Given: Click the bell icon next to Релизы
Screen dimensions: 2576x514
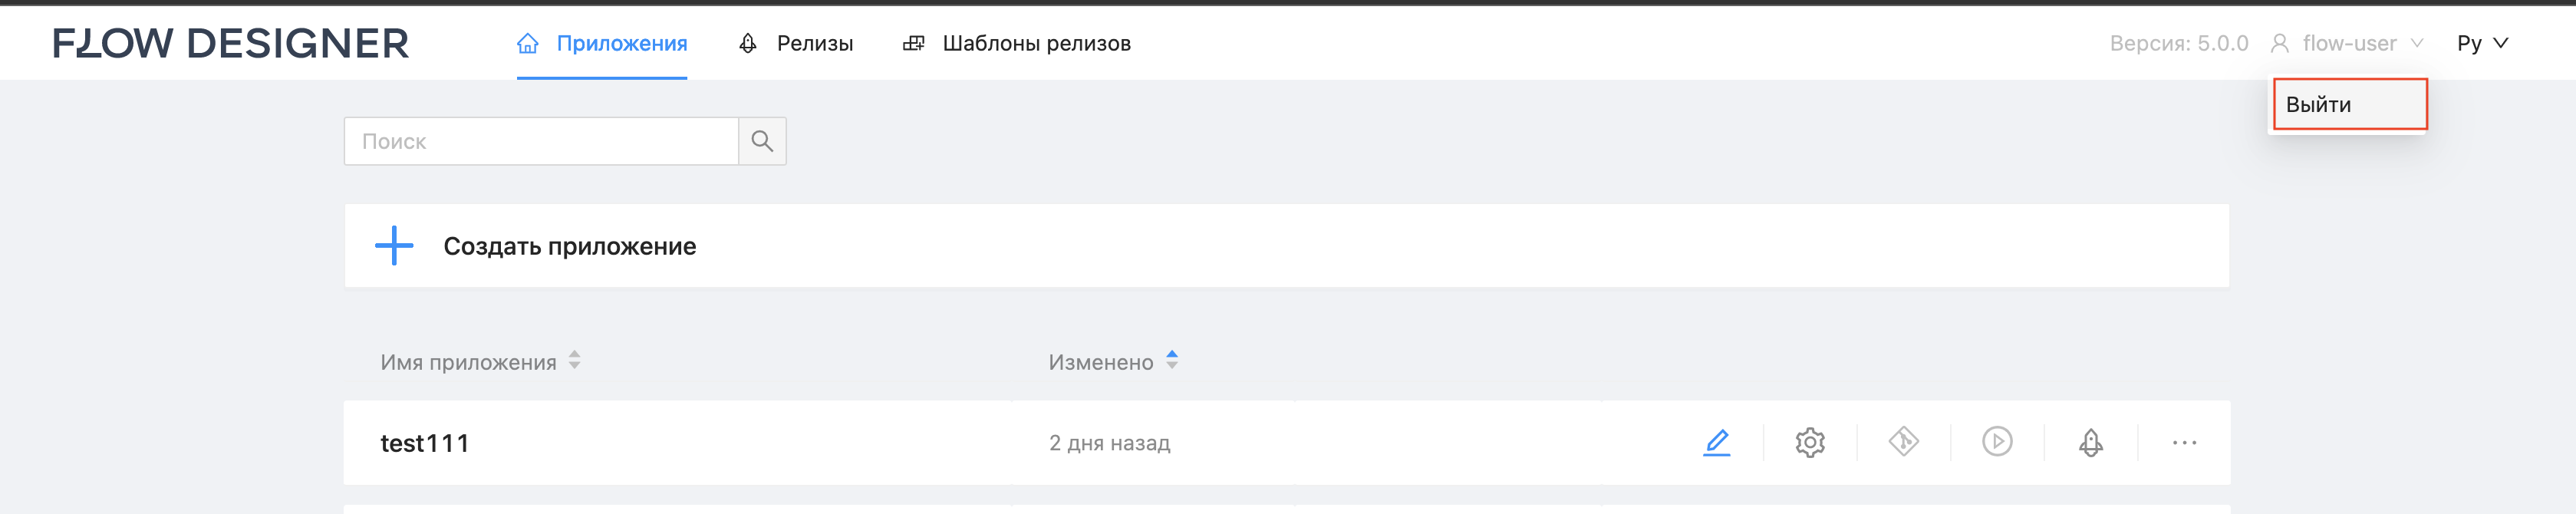Looking at the screenshot, I should click(747, 43).
